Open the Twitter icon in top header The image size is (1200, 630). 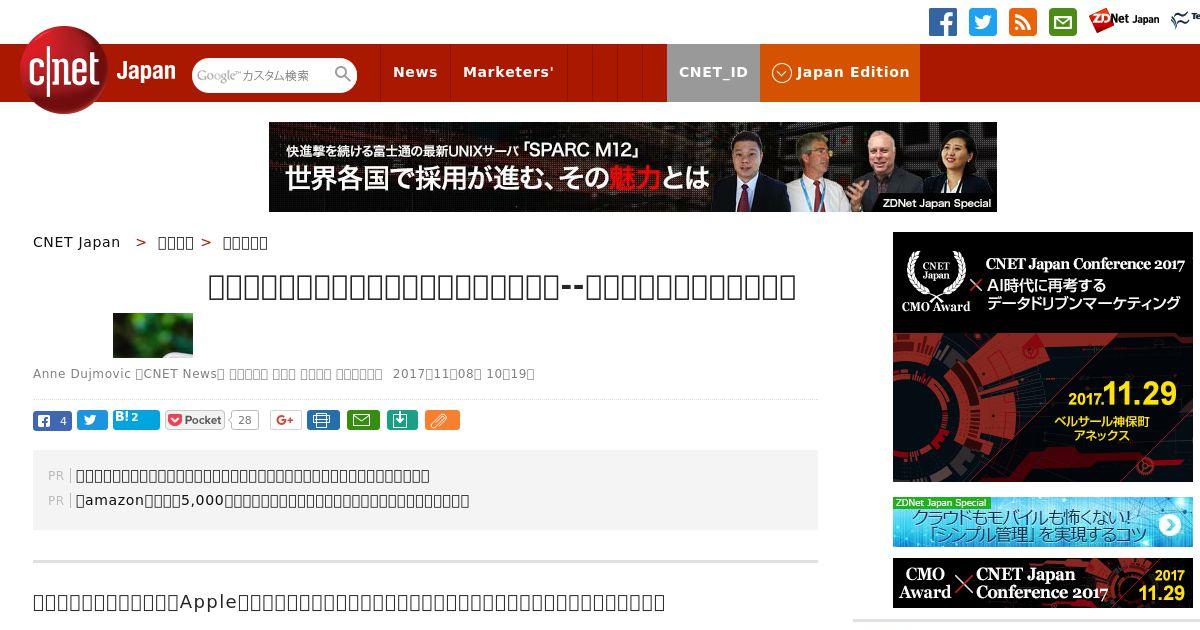[x=983, y=22]
